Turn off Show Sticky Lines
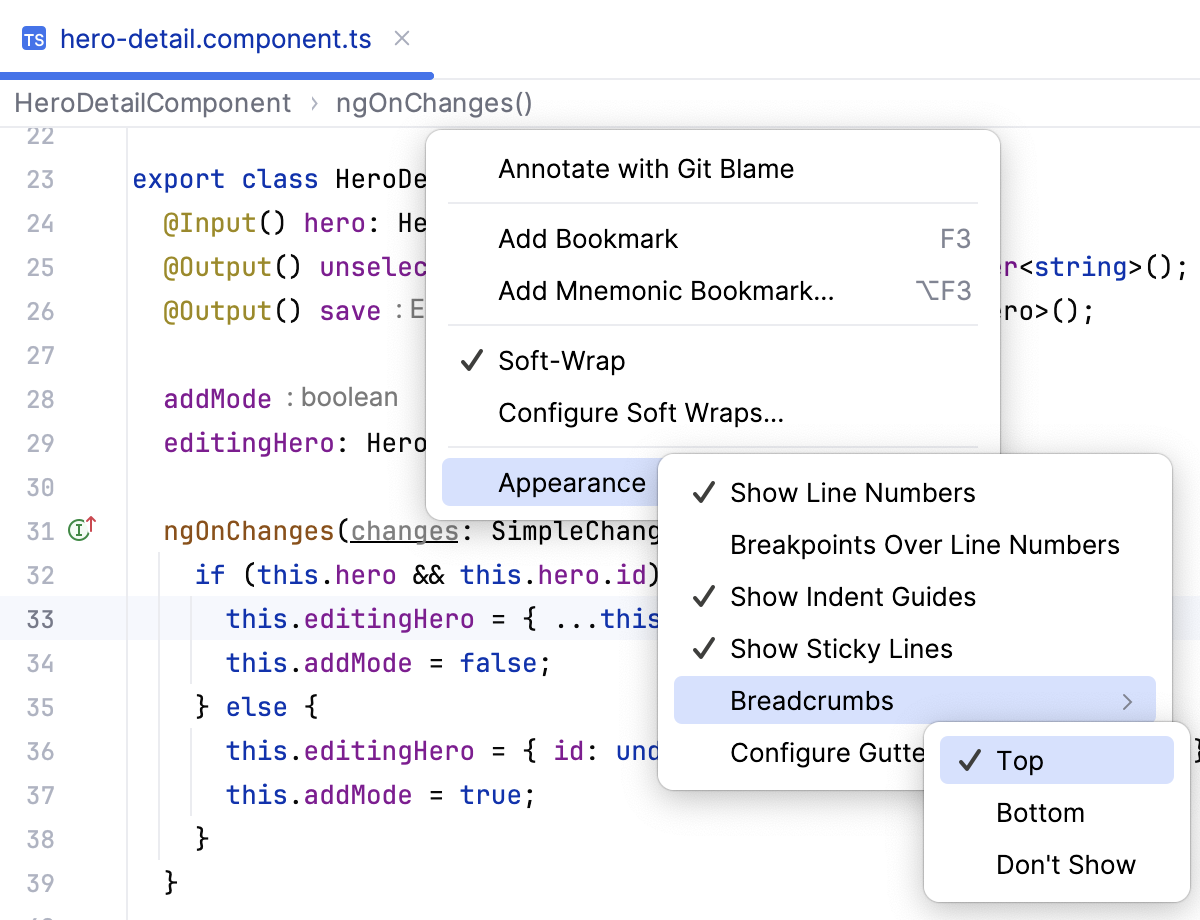The image size is (1200, 920). click(x=840, y=649)
